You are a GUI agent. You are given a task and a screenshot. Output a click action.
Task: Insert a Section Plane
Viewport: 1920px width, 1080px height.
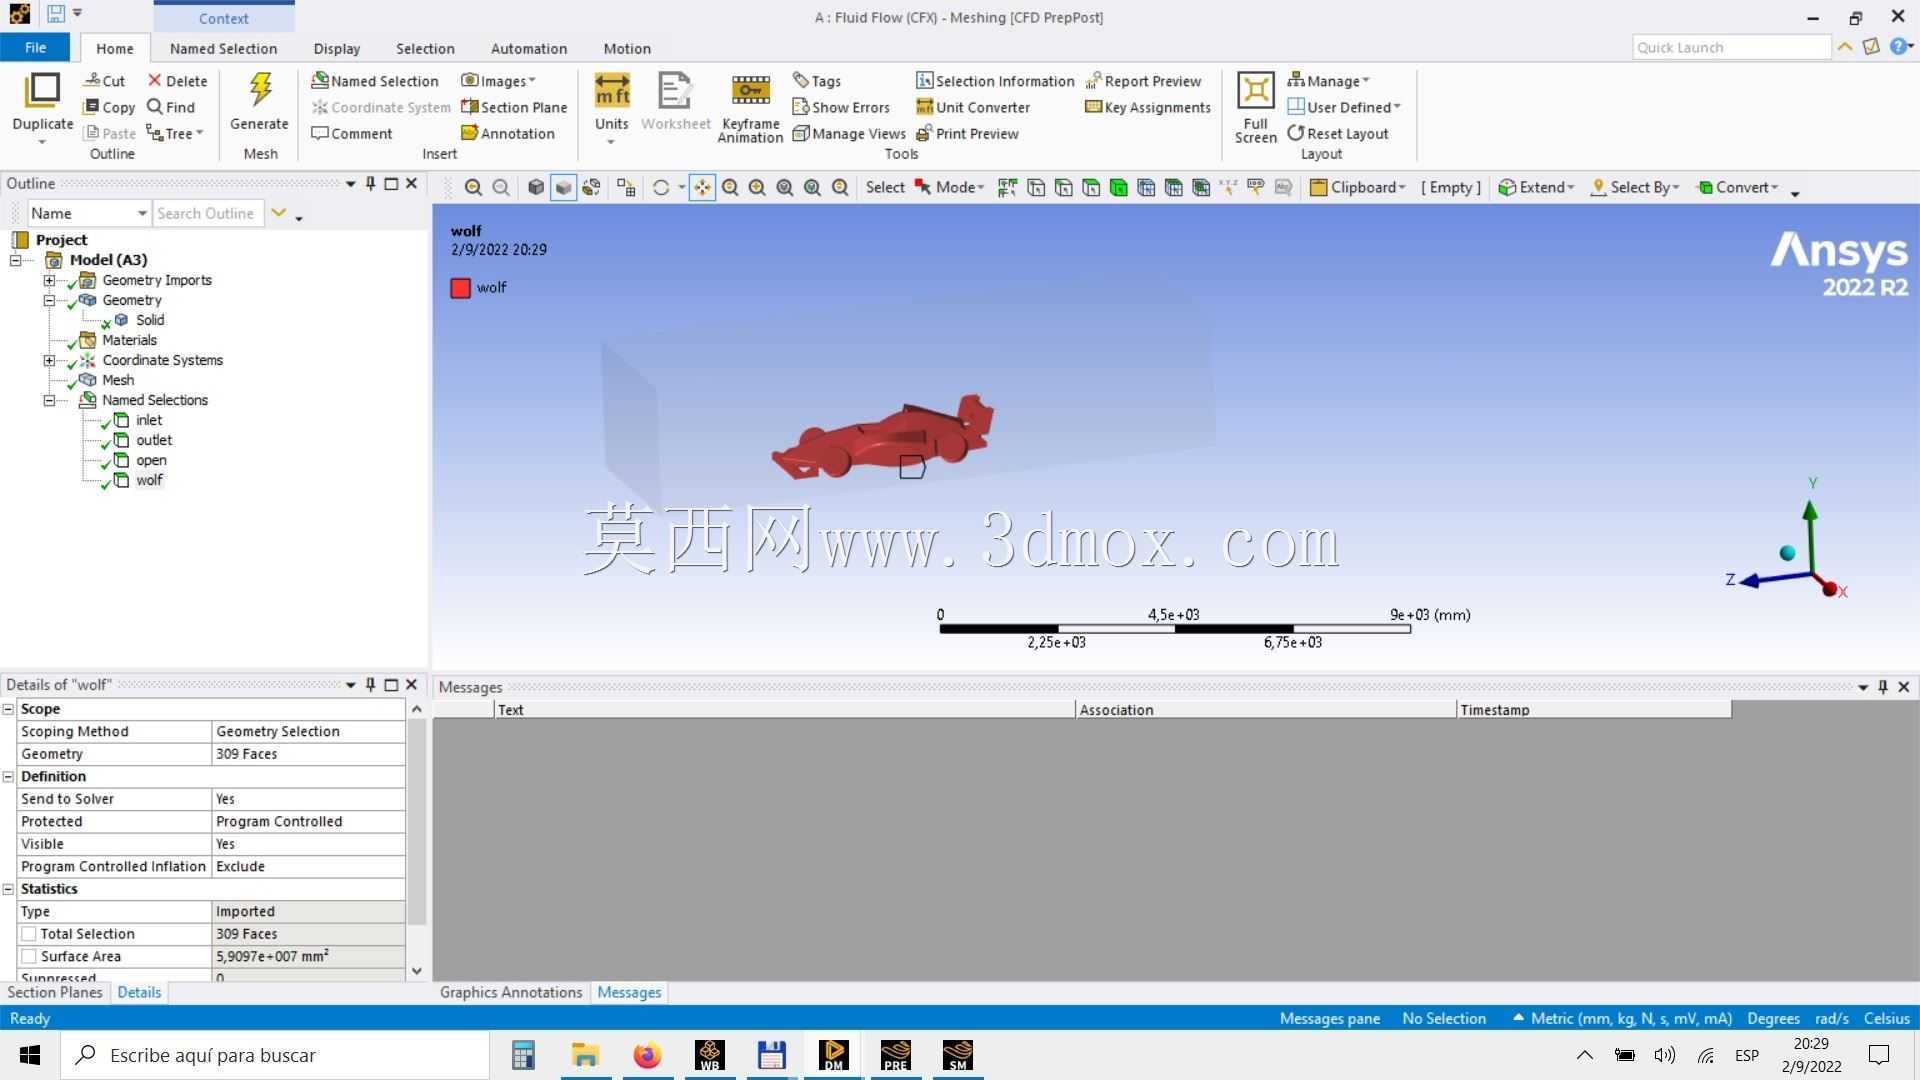click(x=514, y=107)
